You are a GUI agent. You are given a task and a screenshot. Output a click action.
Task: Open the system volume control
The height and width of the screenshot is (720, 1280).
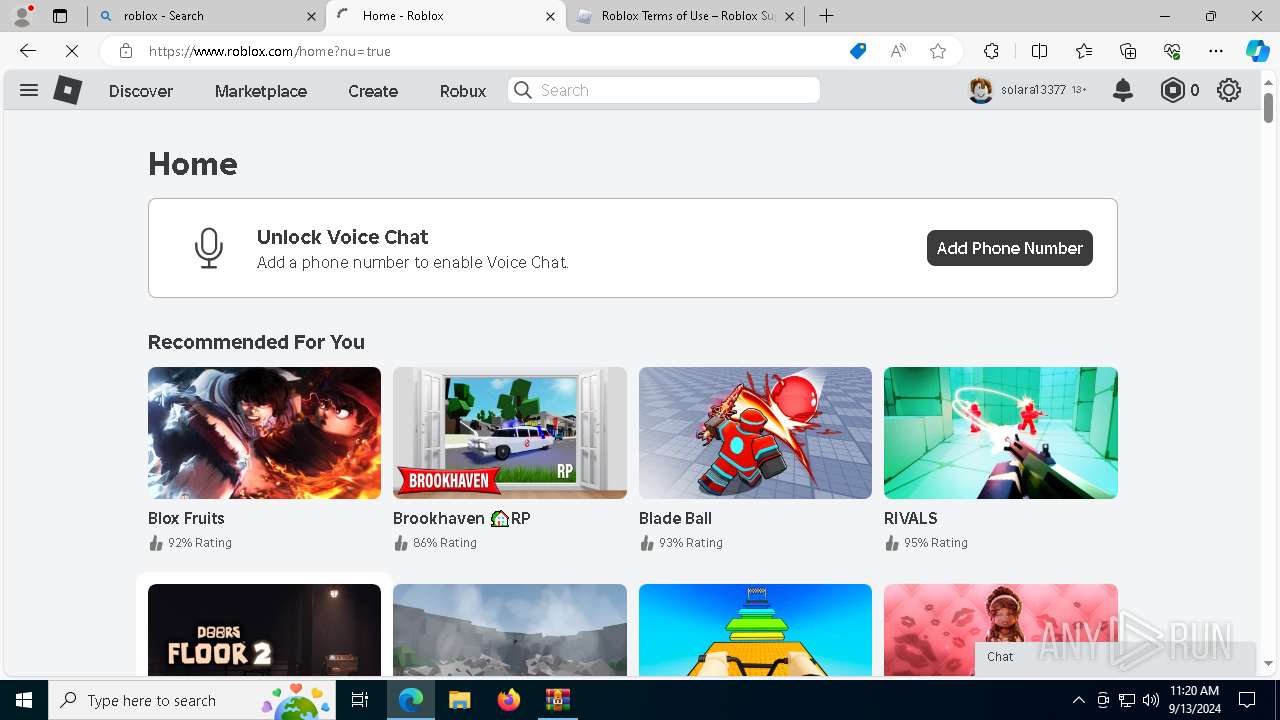click(1151, 700)
